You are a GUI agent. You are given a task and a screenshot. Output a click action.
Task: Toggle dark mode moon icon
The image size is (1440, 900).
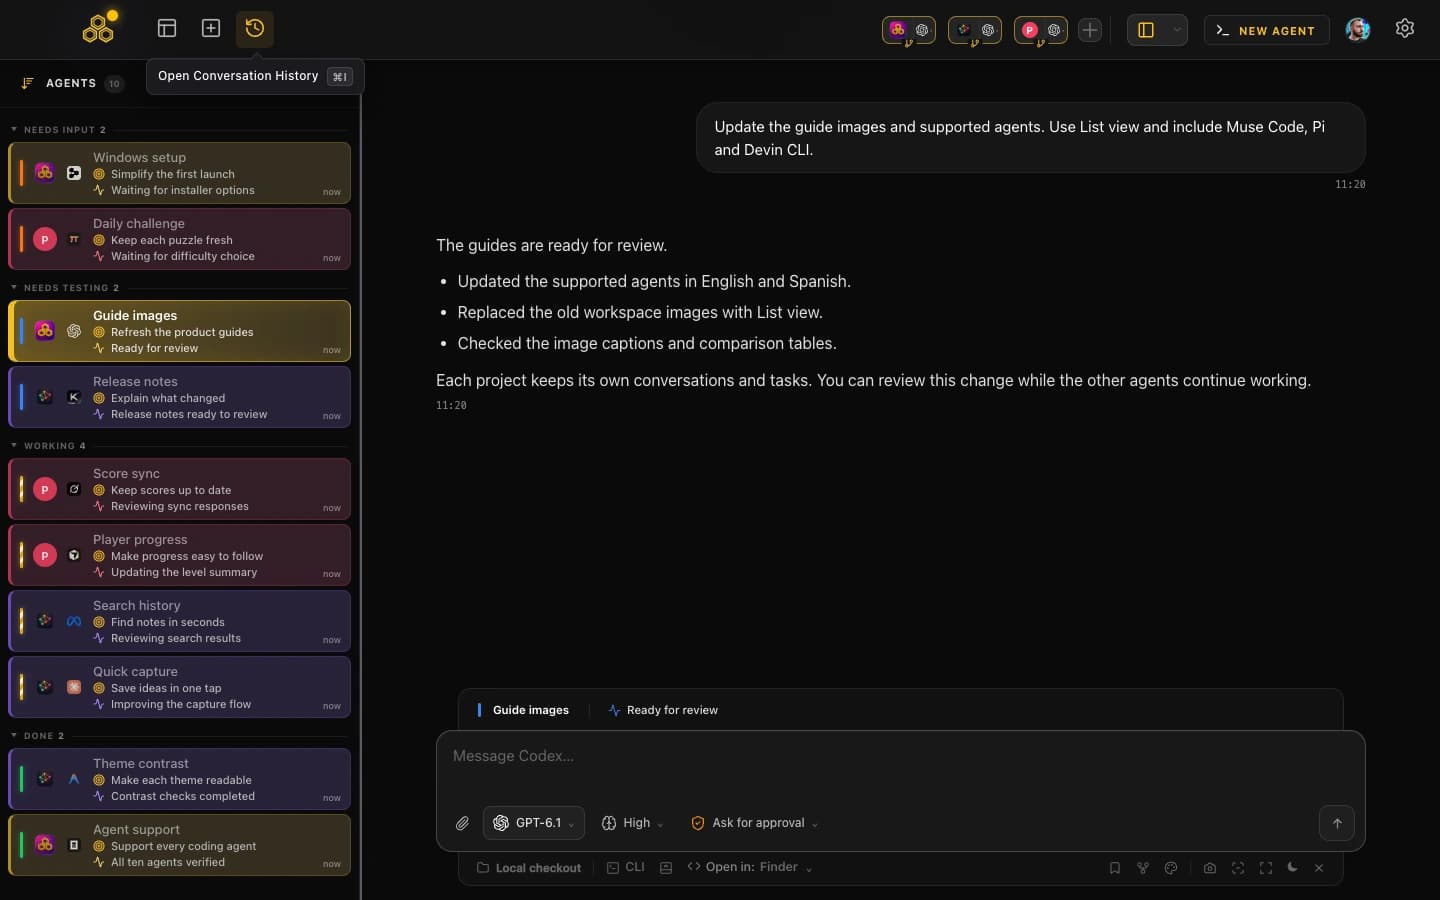tap(1292, 867)
